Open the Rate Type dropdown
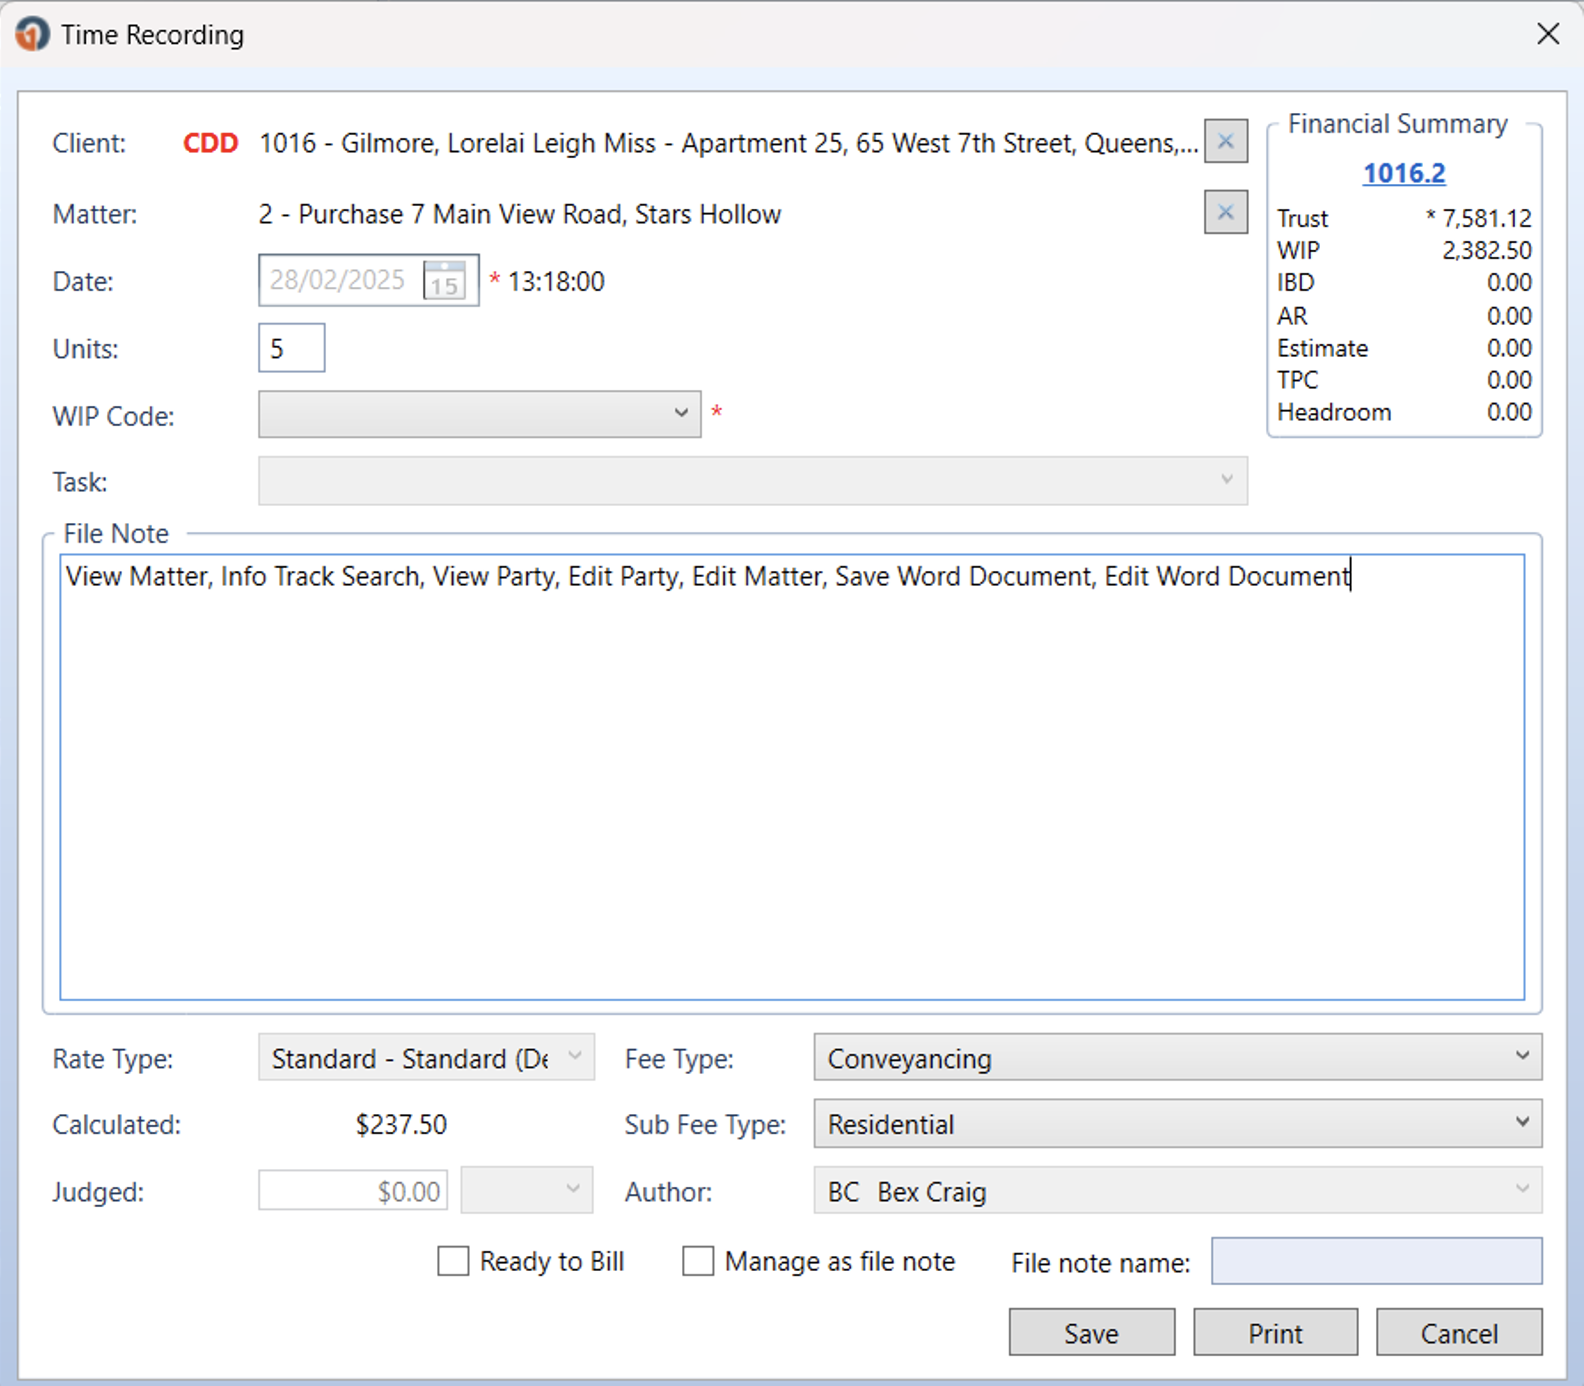 (x=427, y=1057)
